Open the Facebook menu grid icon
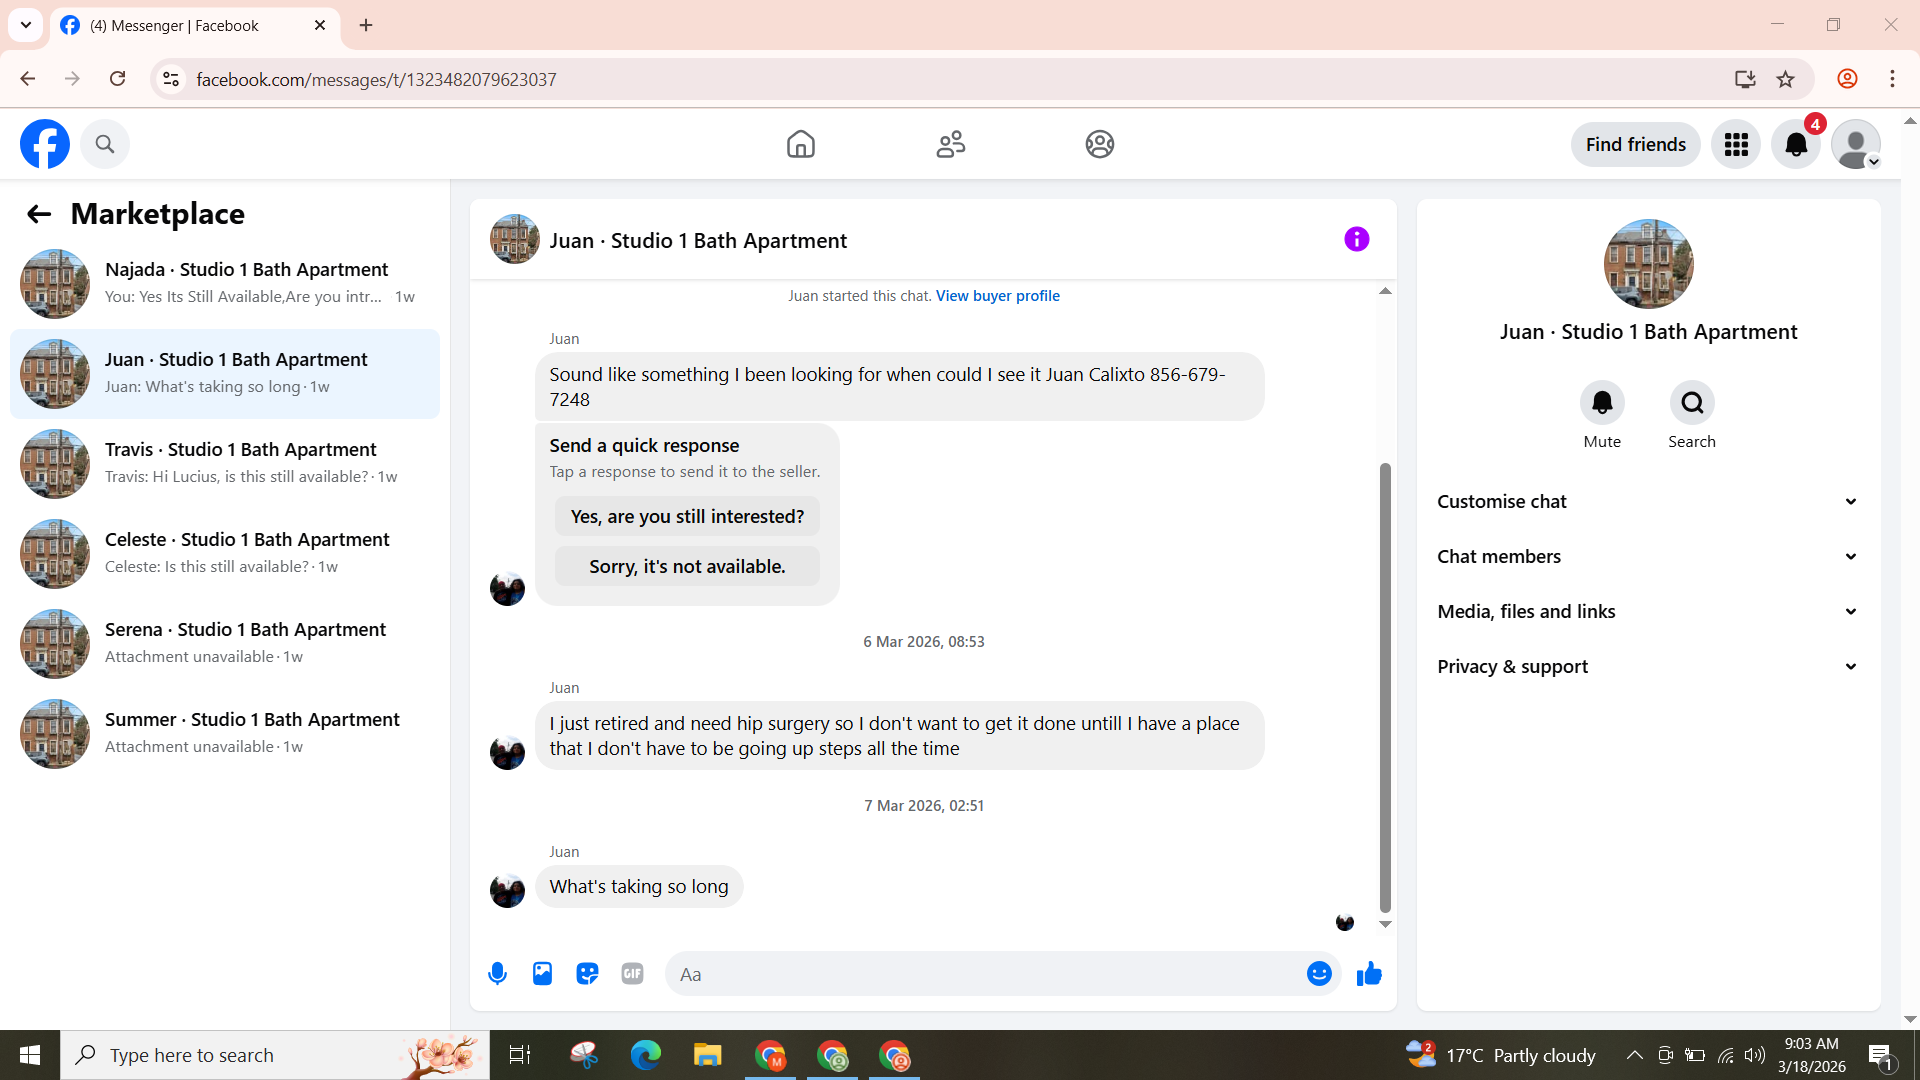 1736,145
